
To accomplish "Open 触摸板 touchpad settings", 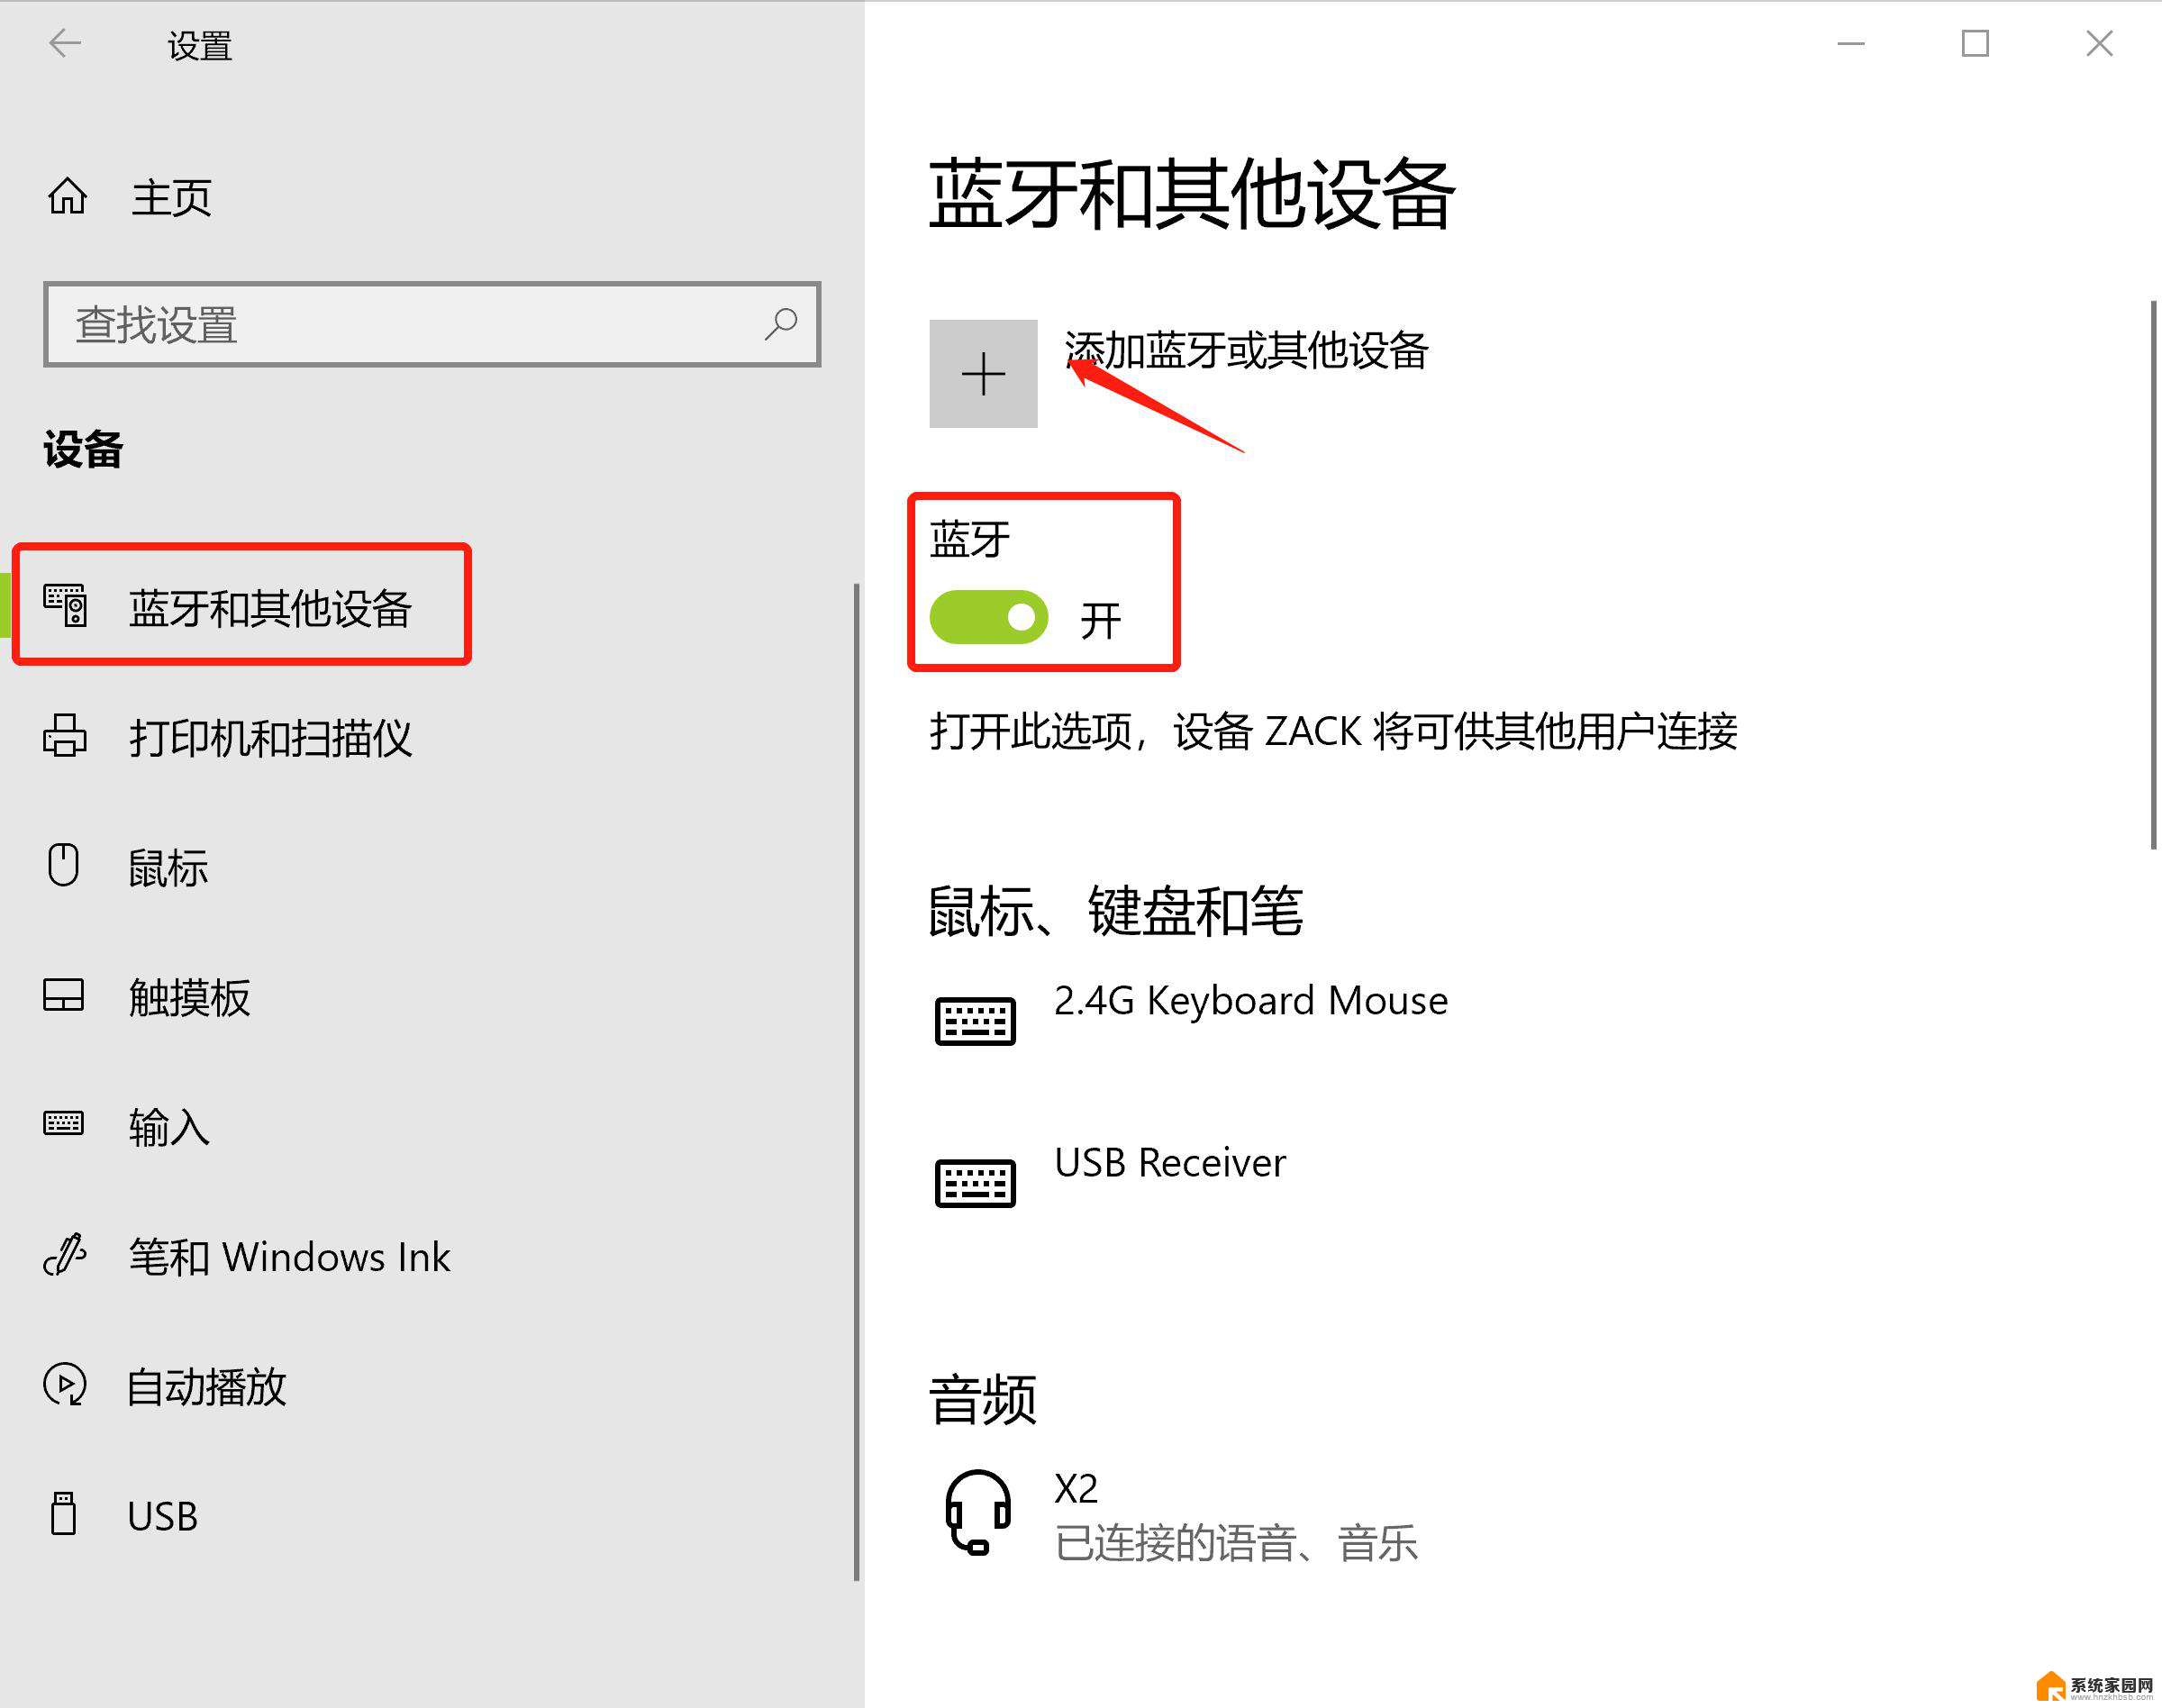I will (x=189, y=997).
